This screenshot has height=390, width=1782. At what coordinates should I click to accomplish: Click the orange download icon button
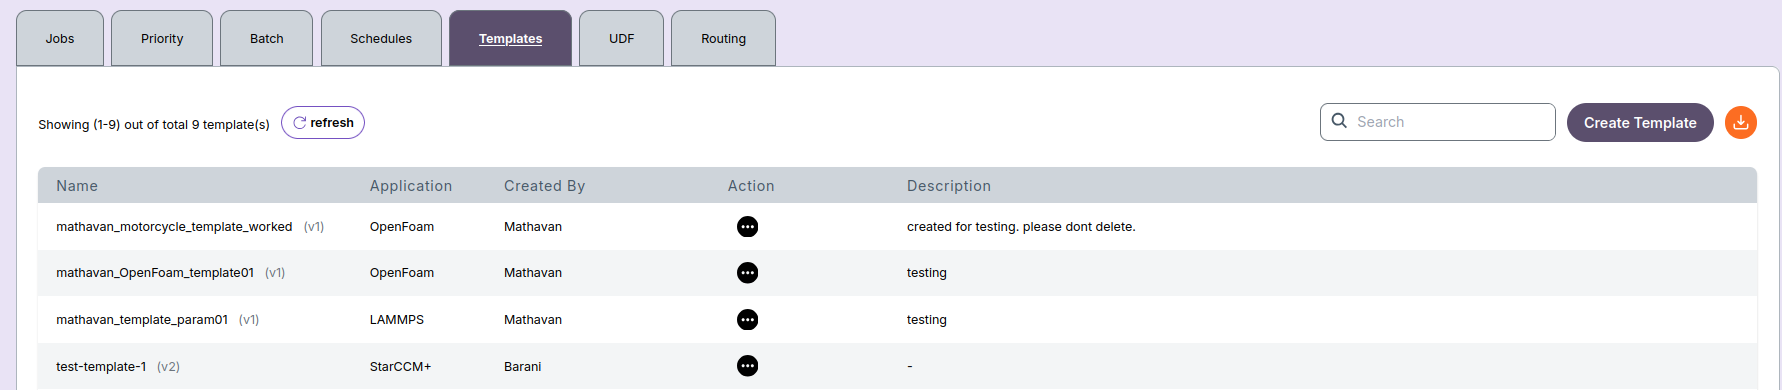[1741, 122]
